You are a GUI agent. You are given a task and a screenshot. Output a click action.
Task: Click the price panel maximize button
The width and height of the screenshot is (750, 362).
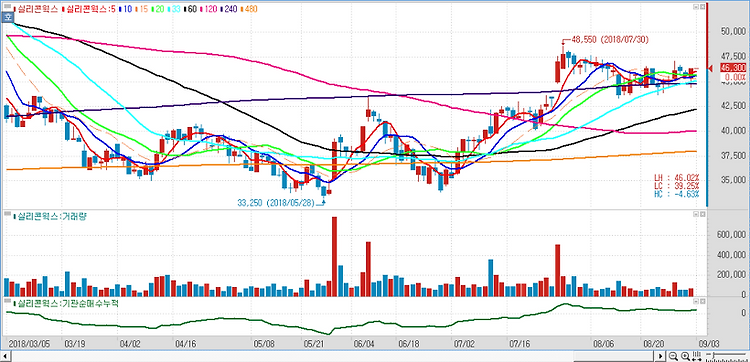pyautogui.click(x=702, y=7)
